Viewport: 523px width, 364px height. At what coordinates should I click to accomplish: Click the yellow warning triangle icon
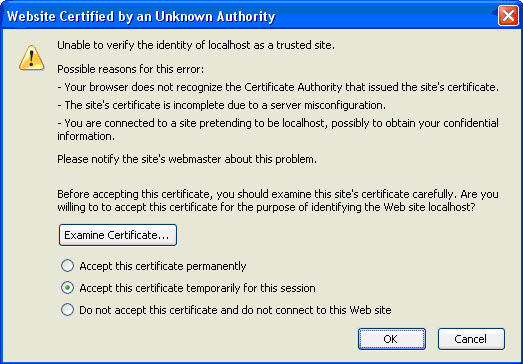click(31, 58)
